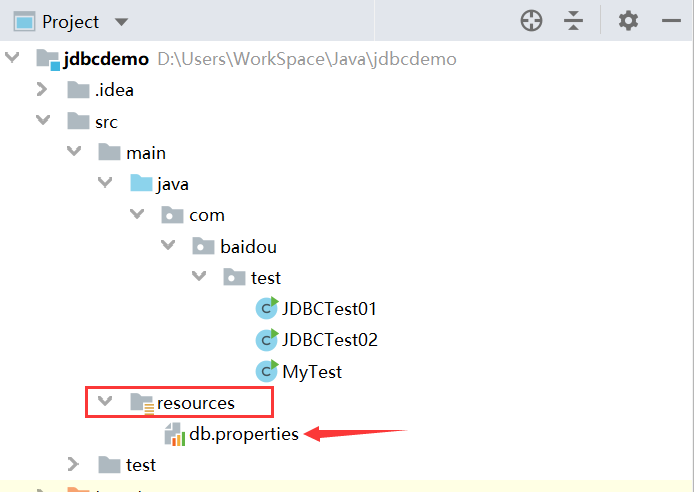Select the com package label
694x492 pixels.
(x=207, y=215)
